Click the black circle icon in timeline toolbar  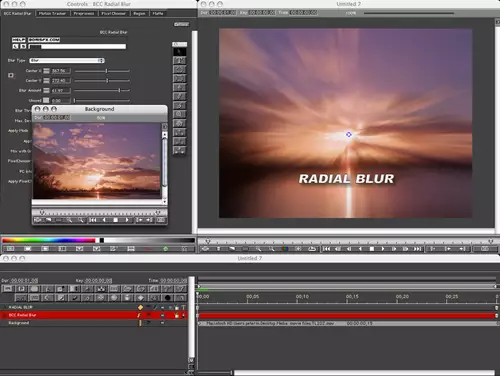pyautogui.click(x=167, y=298)
